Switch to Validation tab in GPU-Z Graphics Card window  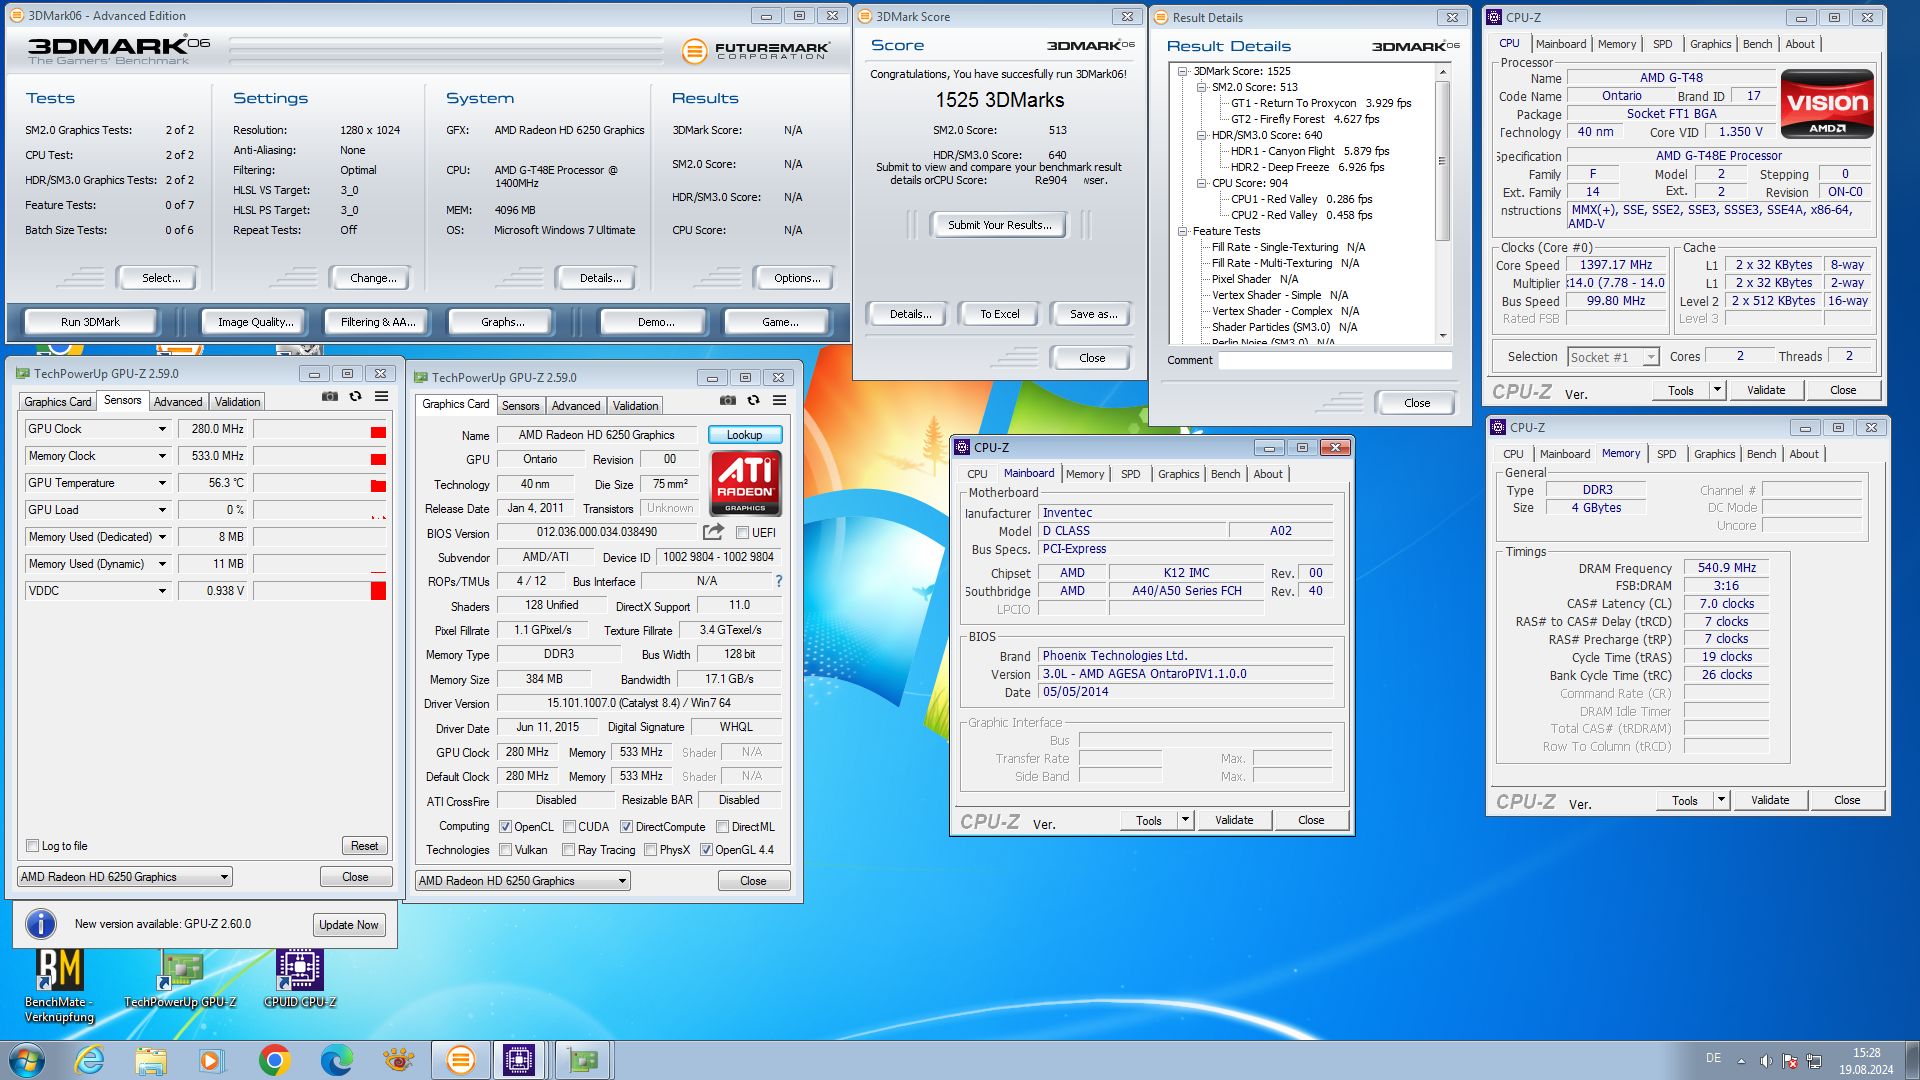click(635, 406)
